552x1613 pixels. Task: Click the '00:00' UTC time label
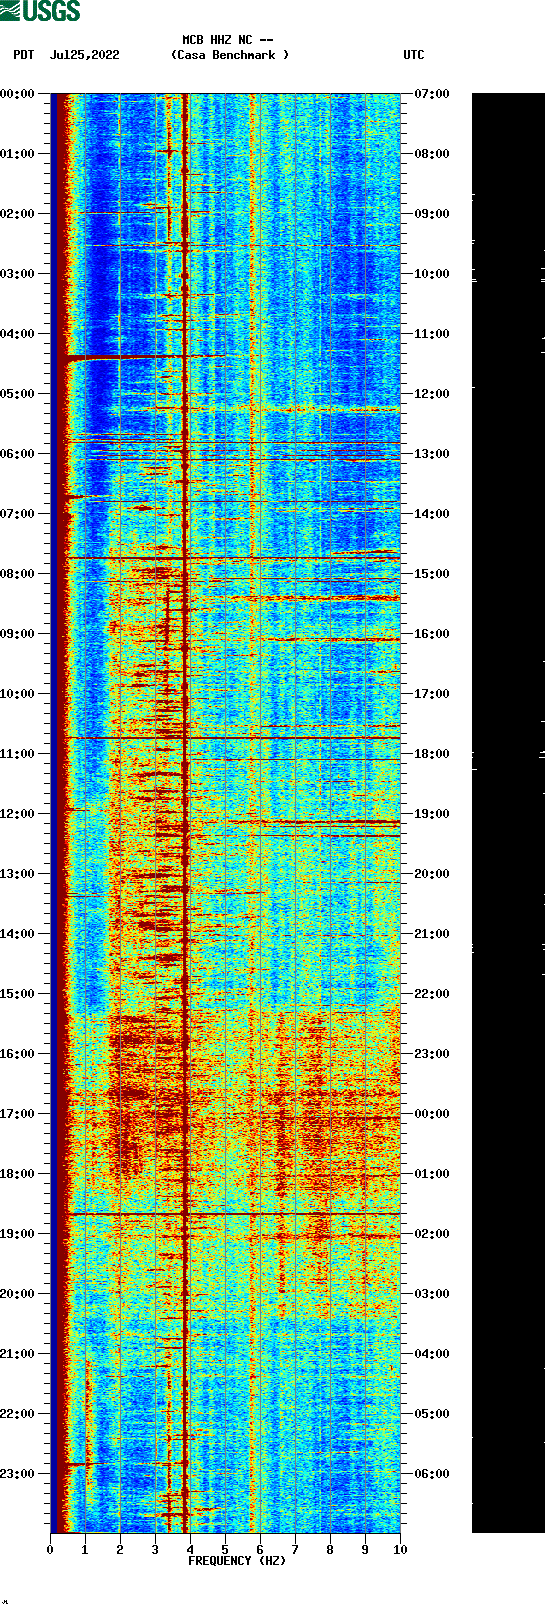click(x=432, y=1114)
